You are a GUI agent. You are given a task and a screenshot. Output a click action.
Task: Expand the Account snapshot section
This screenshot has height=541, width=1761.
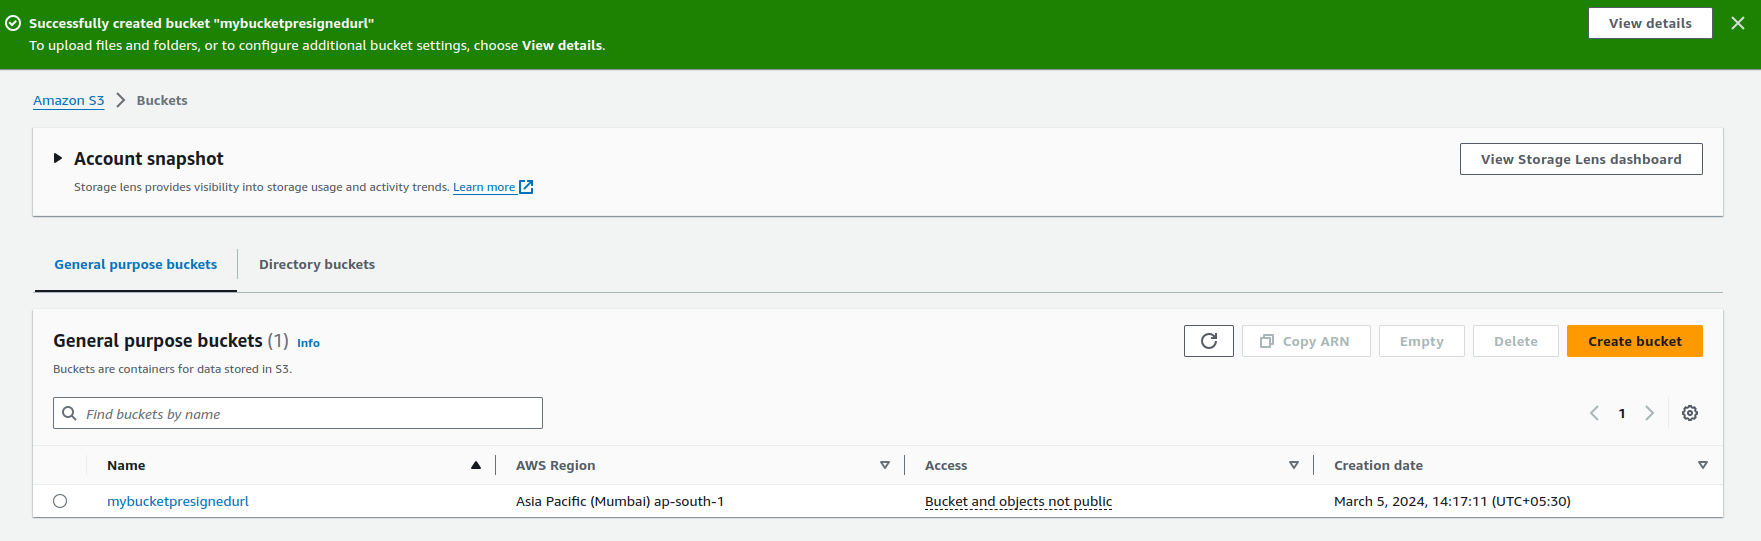tap(58, 158)
